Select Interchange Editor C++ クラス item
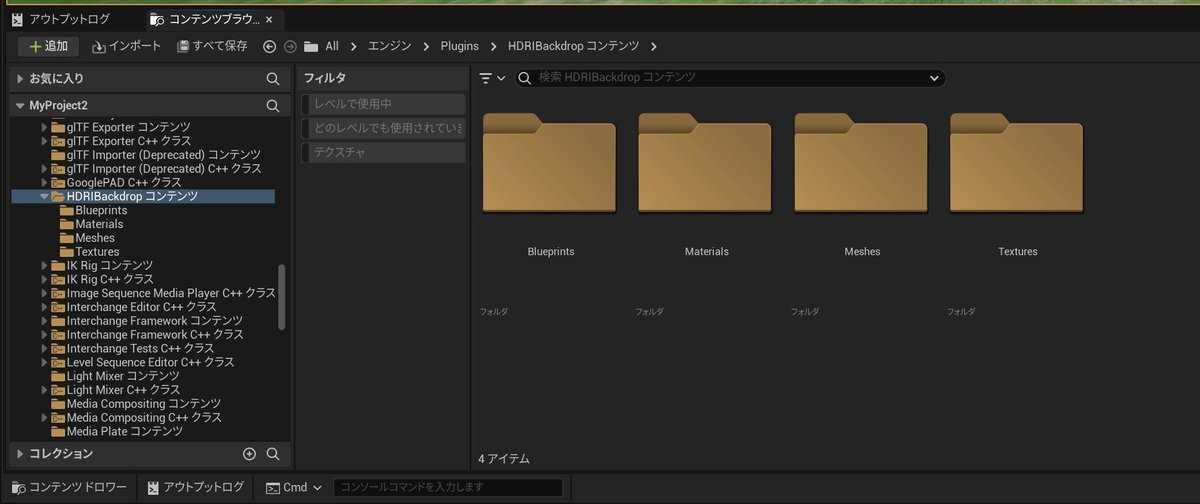This screenshot has height=504, width=1200. point(142,308)
